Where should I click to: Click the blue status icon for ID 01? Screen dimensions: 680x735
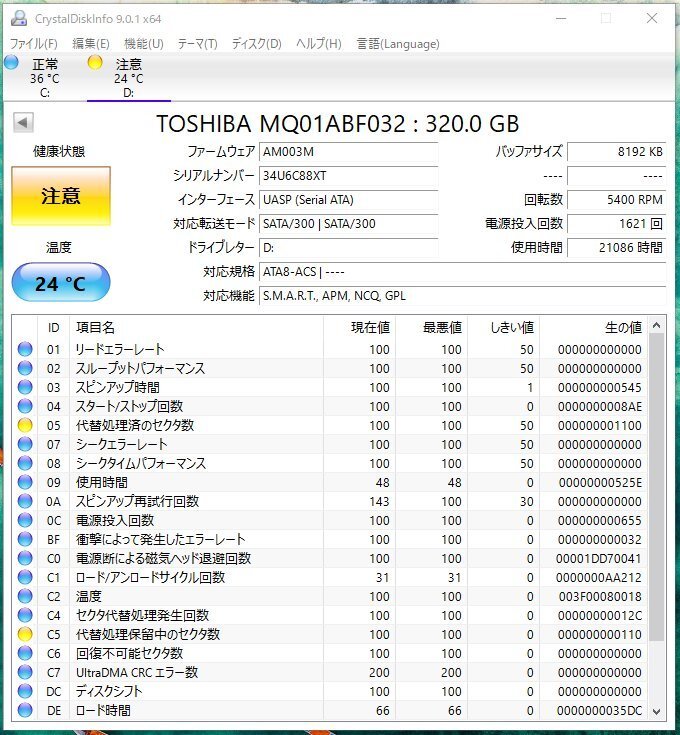[x=25, y=349]
